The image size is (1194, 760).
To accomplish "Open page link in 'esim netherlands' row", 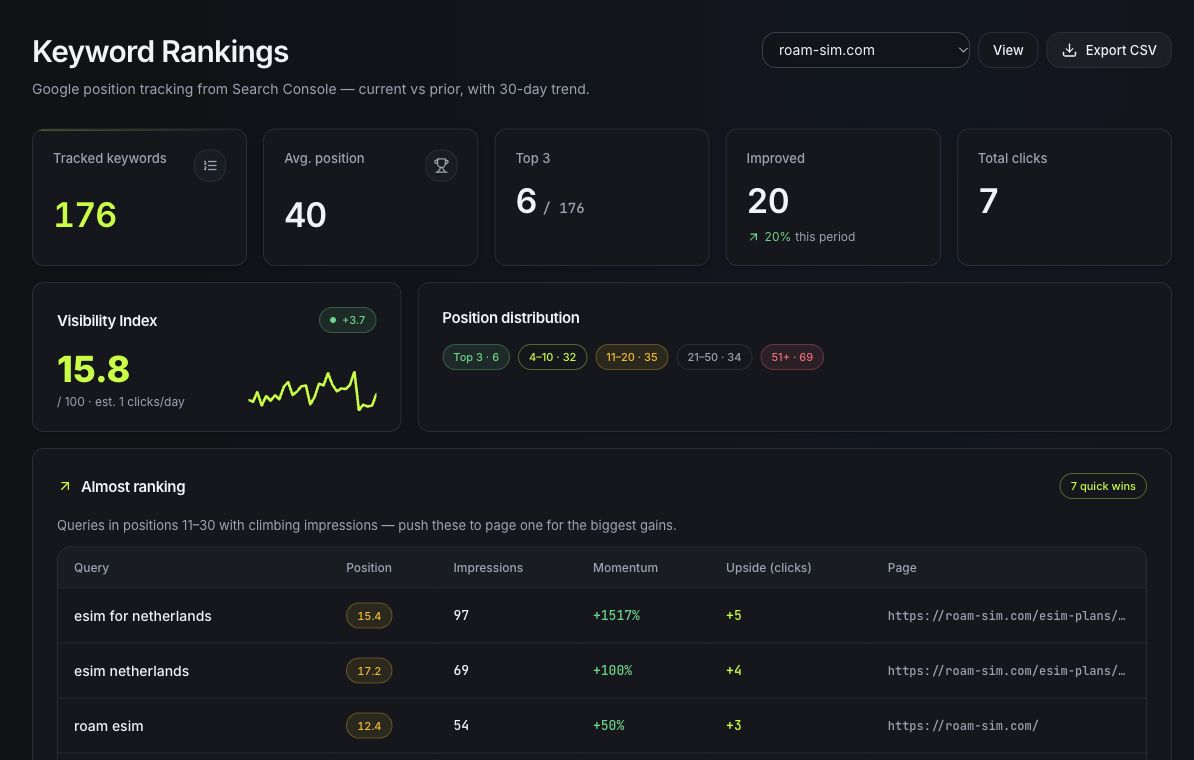I will click(1006, 670).
